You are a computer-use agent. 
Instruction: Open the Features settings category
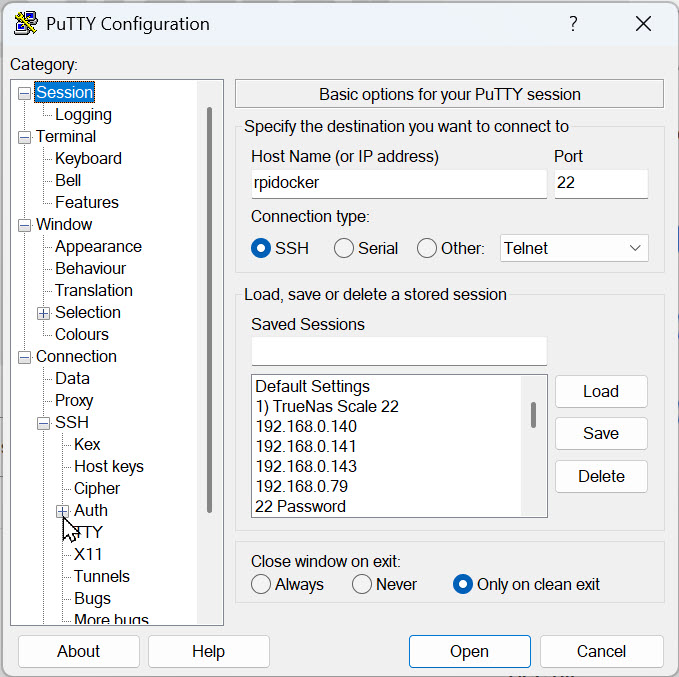tap(87, 203)
